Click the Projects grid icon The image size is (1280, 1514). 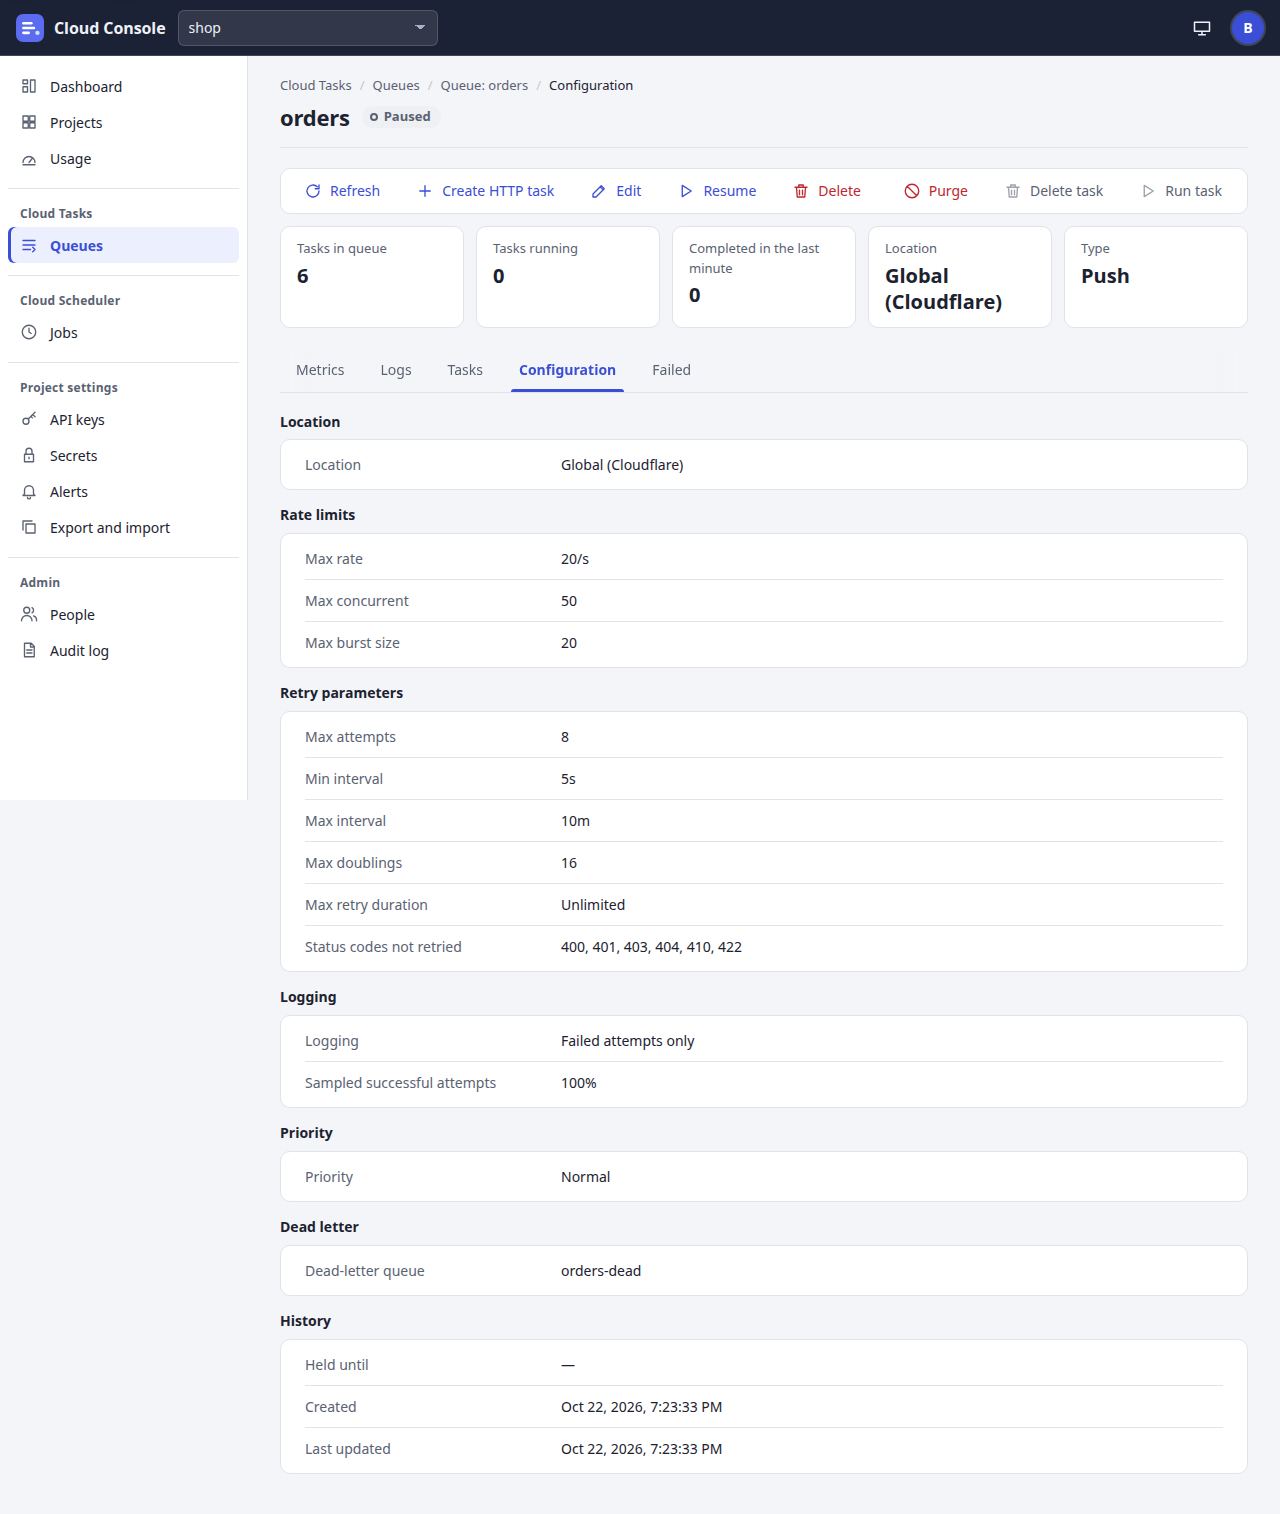pyautogui.click(x=29, y=123)
